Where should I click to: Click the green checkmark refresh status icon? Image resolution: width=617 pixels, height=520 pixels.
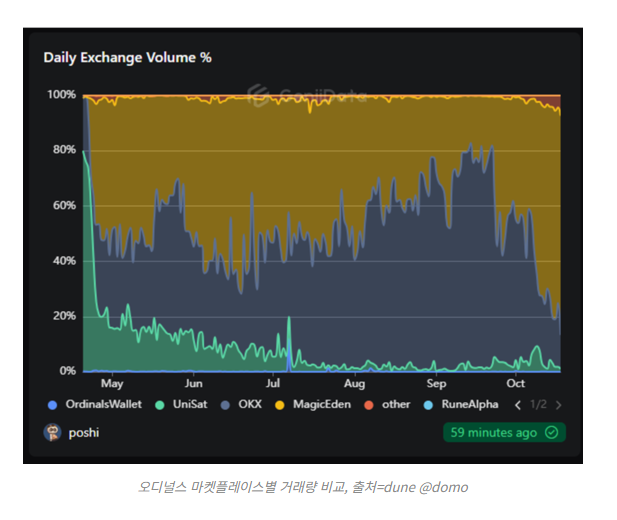553,433
